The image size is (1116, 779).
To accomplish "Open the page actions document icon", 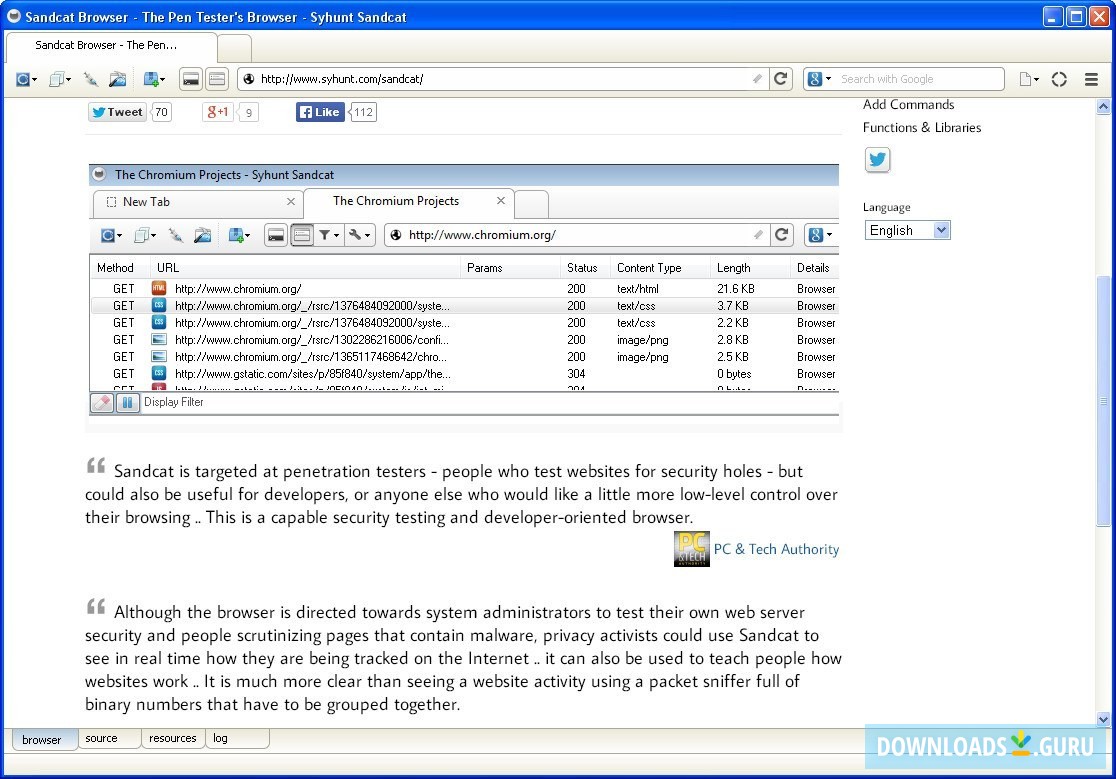I will tap(1026, 78).
